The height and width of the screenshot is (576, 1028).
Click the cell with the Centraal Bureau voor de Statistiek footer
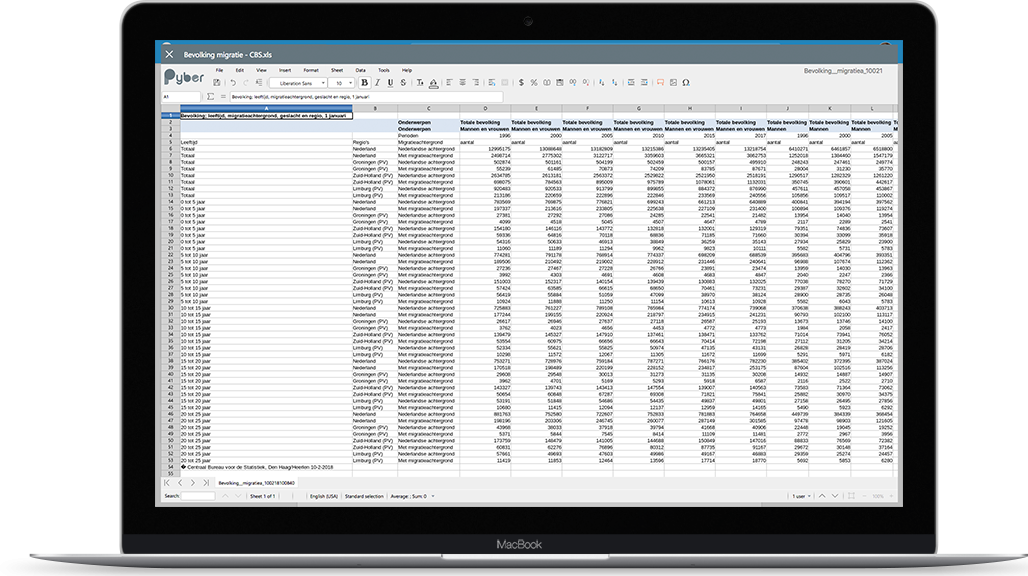[266, 467]
